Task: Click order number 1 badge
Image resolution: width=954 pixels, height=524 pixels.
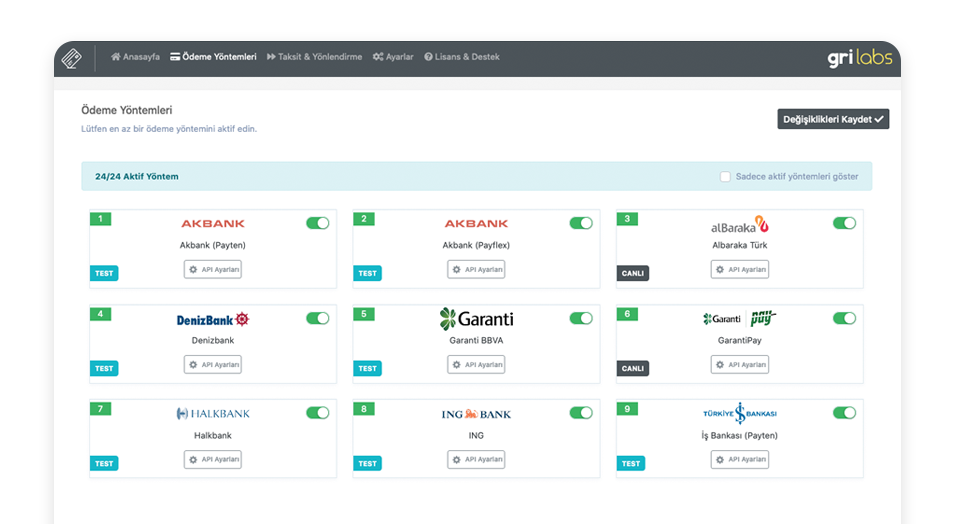Action: [100, 219]
